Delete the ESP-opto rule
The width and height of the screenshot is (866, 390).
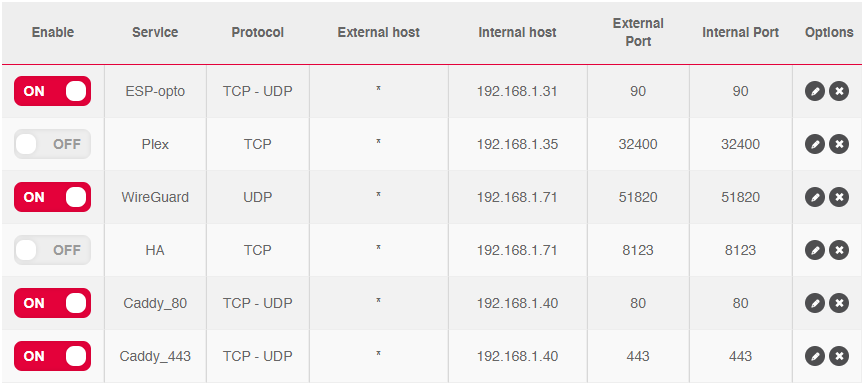coord(839,91)
